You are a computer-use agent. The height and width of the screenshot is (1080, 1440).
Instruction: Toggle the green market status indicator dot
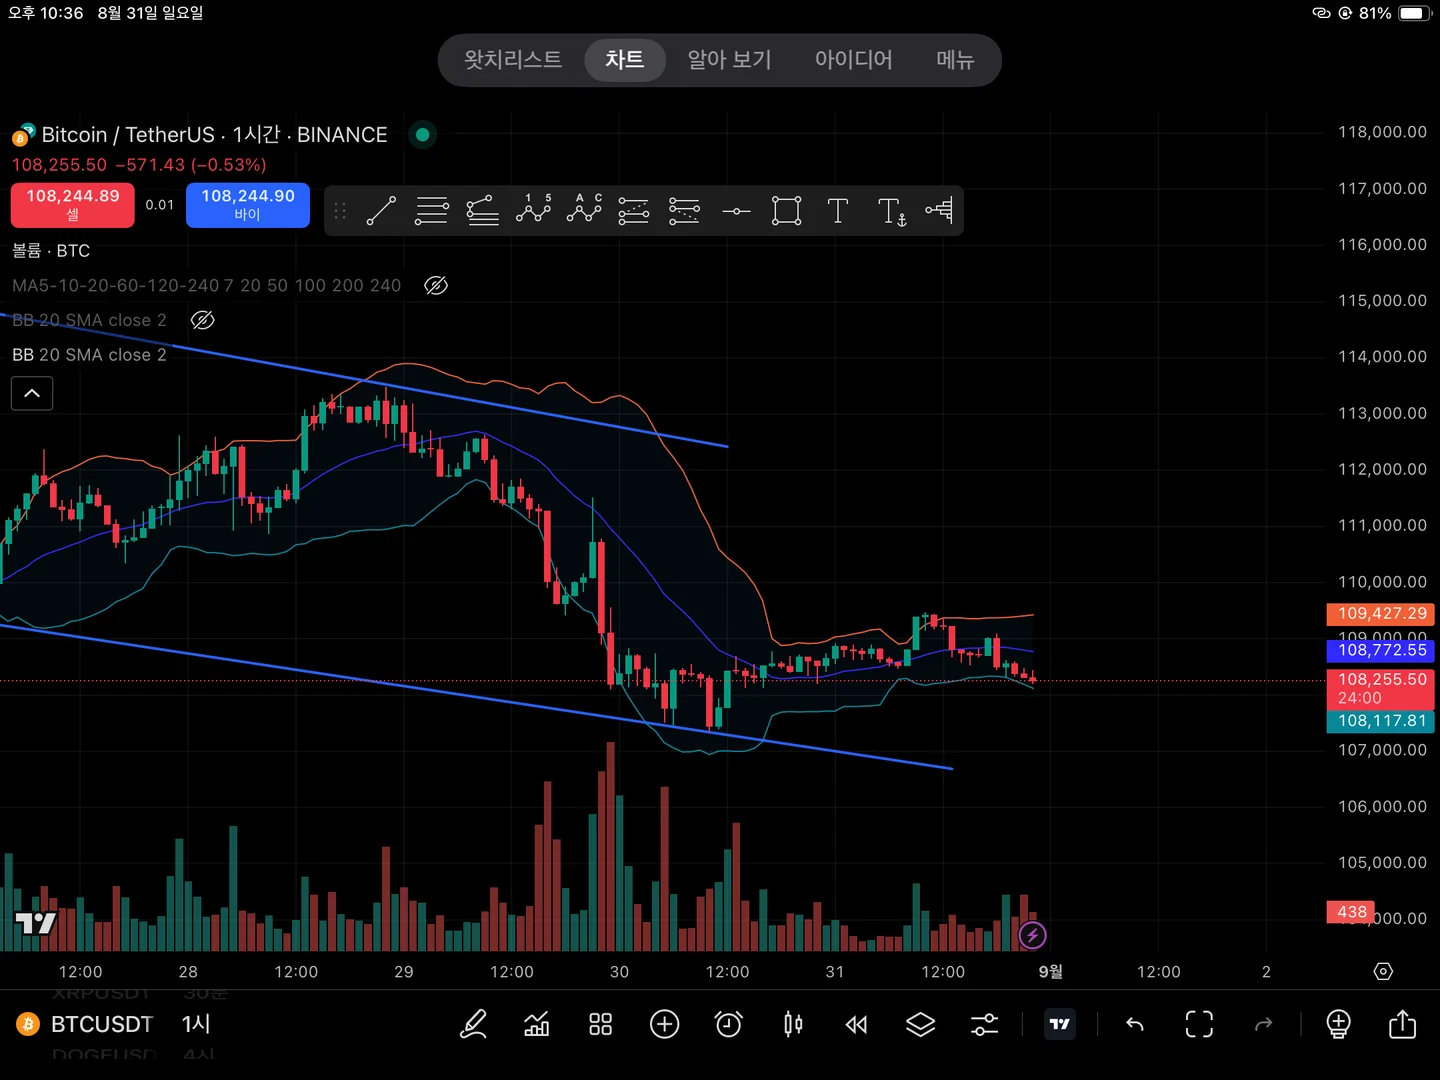tap(423, 134)
